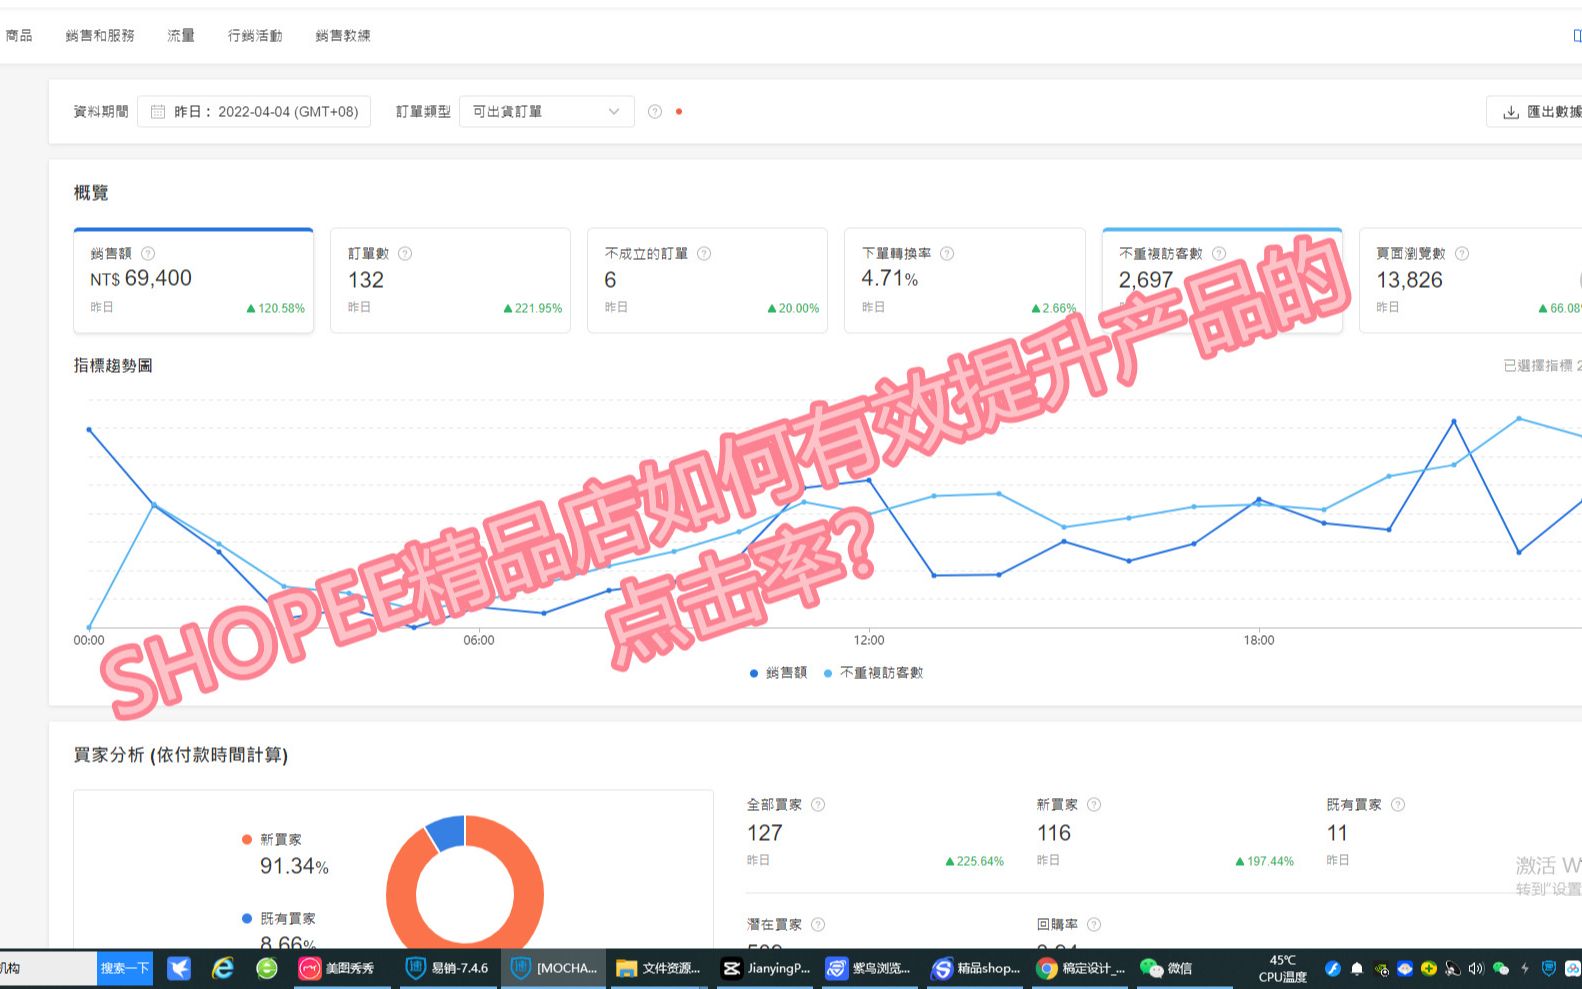Screen dimensions: 1582x989
Task: Select the 訂單數 132 card
Action: point(450,281)
